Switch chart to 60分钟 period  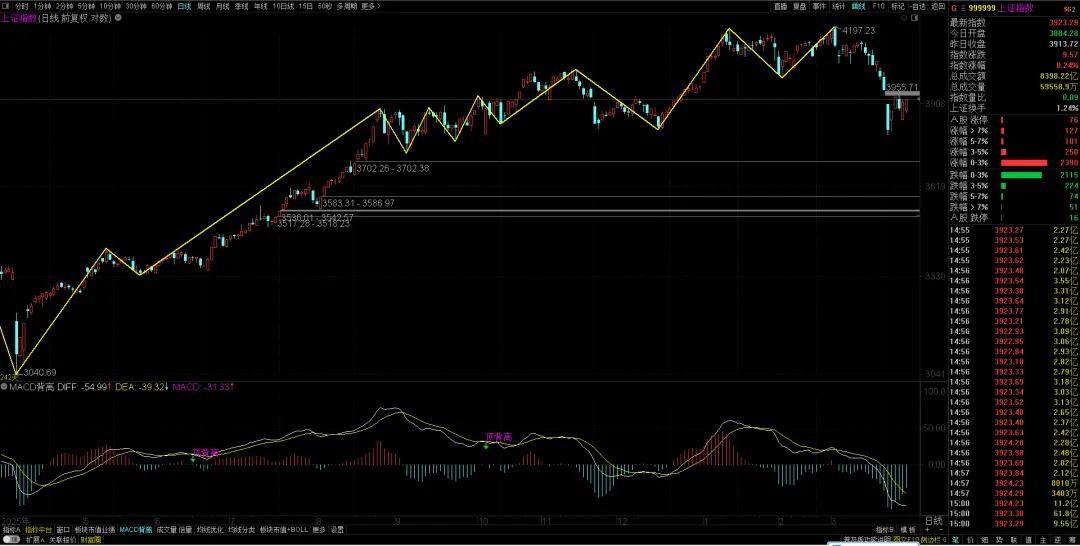click(x=161, y=6)
